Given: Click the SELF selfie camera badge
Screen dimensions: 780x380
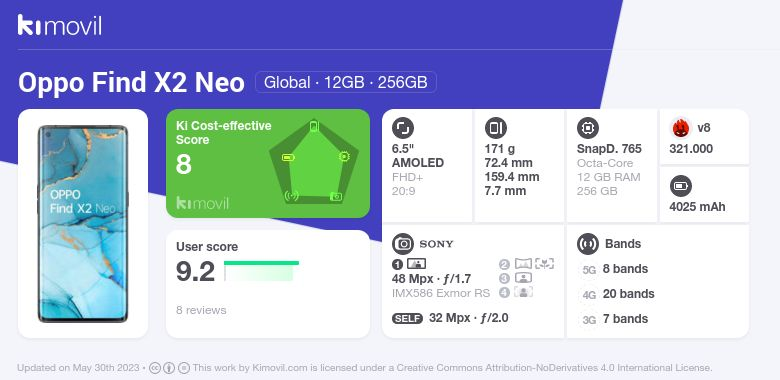Looking at the screenshot, I should [x=407, y=318].
